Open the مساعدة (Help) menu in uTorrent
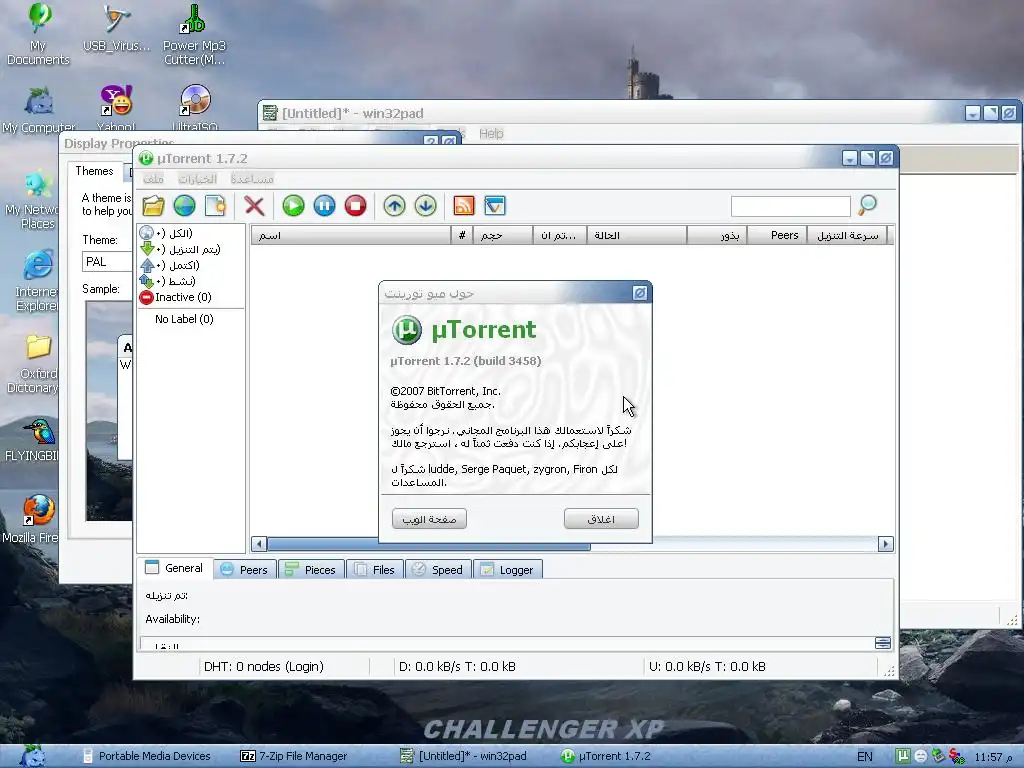The image size is (1024, 768). point(251,178)
